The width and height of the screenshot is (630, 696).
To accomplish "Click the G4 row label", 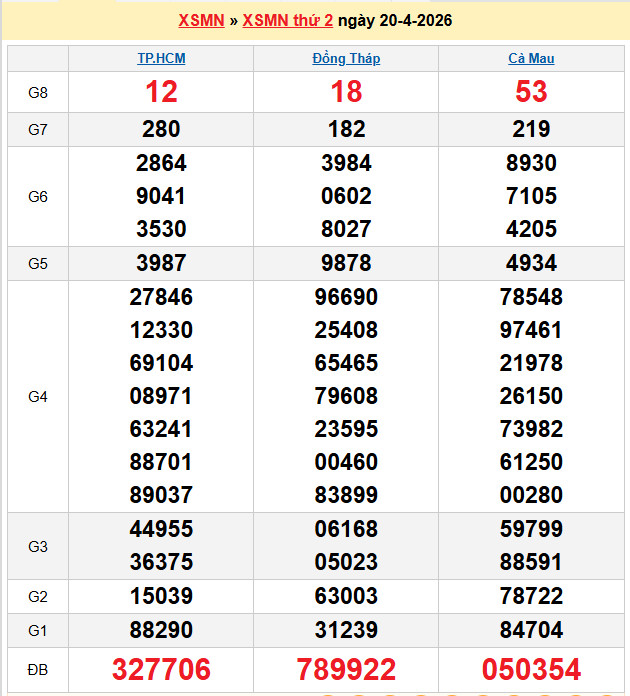I will pos(38,396).
